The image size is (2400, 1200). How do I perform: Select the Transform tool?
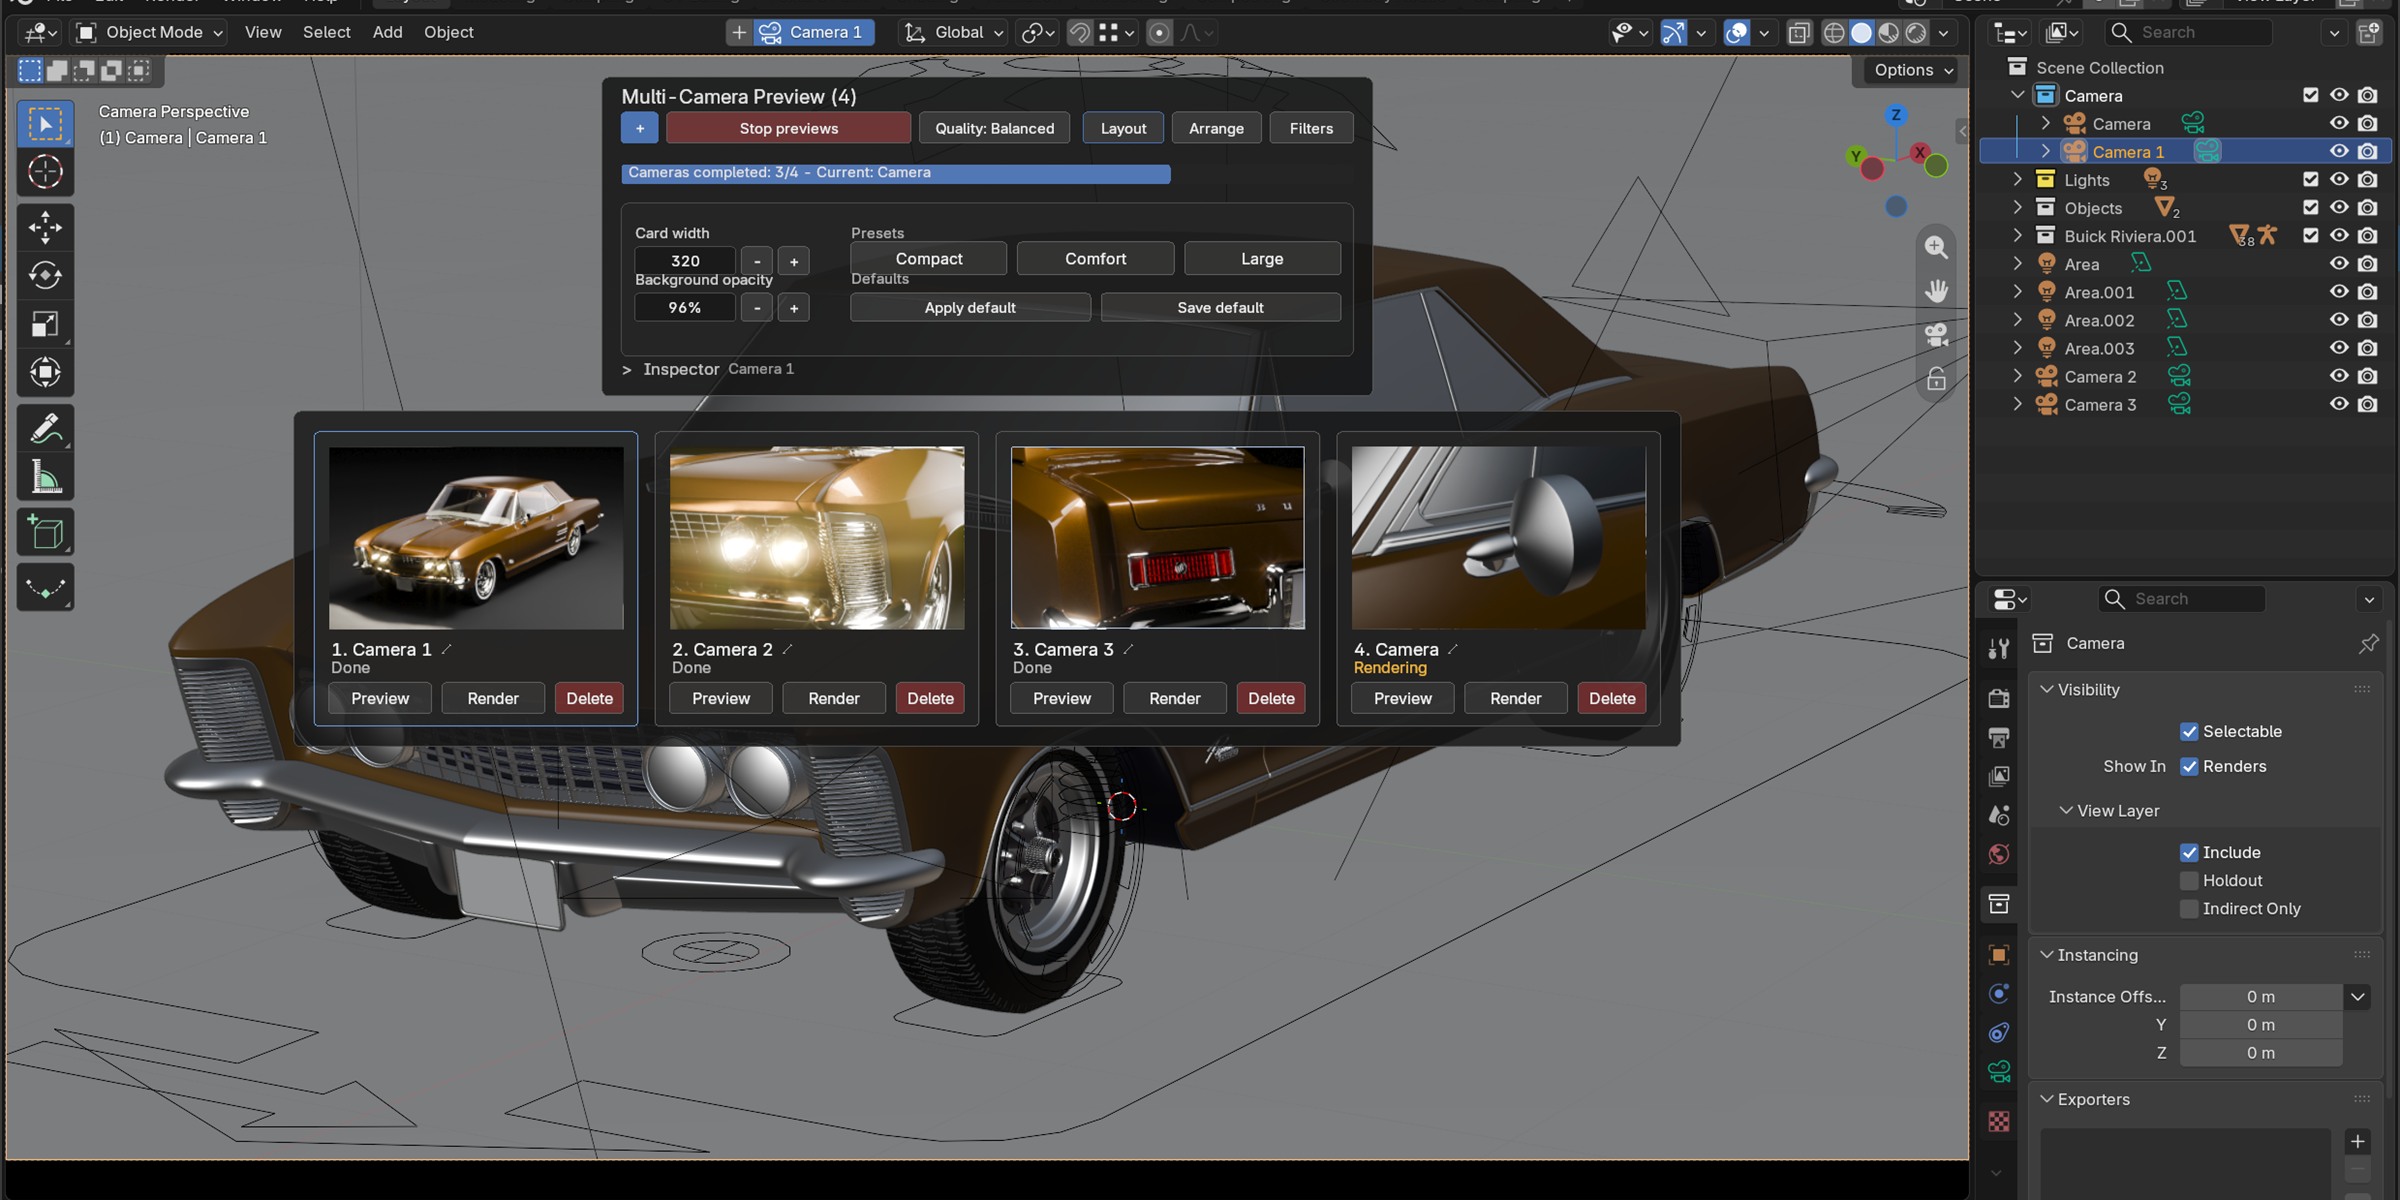45,372
